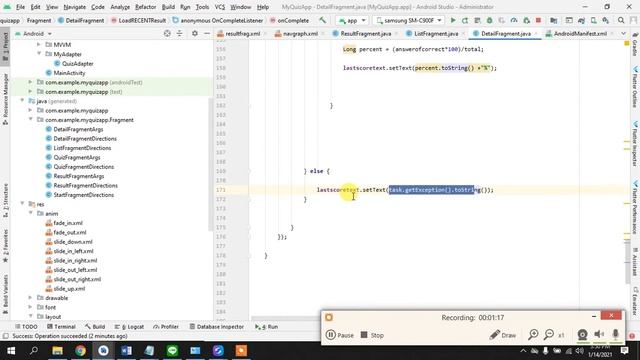Screen dimensions: 640x360
Task: Click the hammer Make Project icon
Action: coord(322,20)
